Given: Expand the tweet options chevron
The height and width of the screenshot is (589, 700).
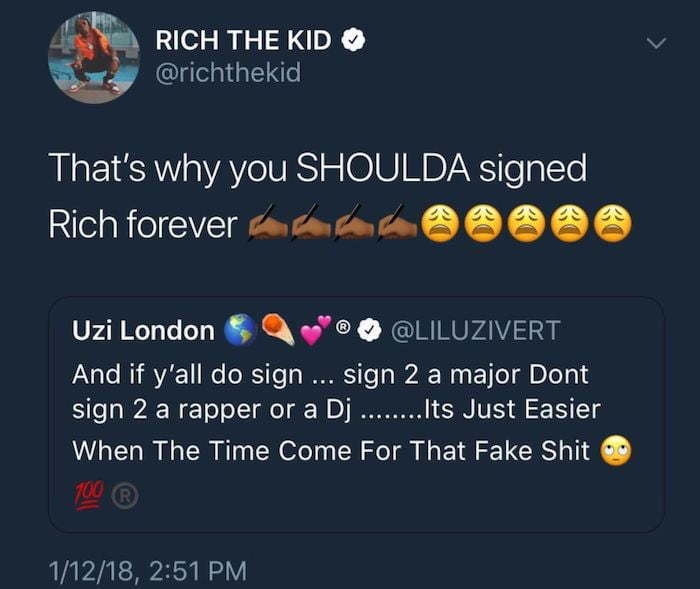Looking at the screenshot, I should click(x=656, y=43).
